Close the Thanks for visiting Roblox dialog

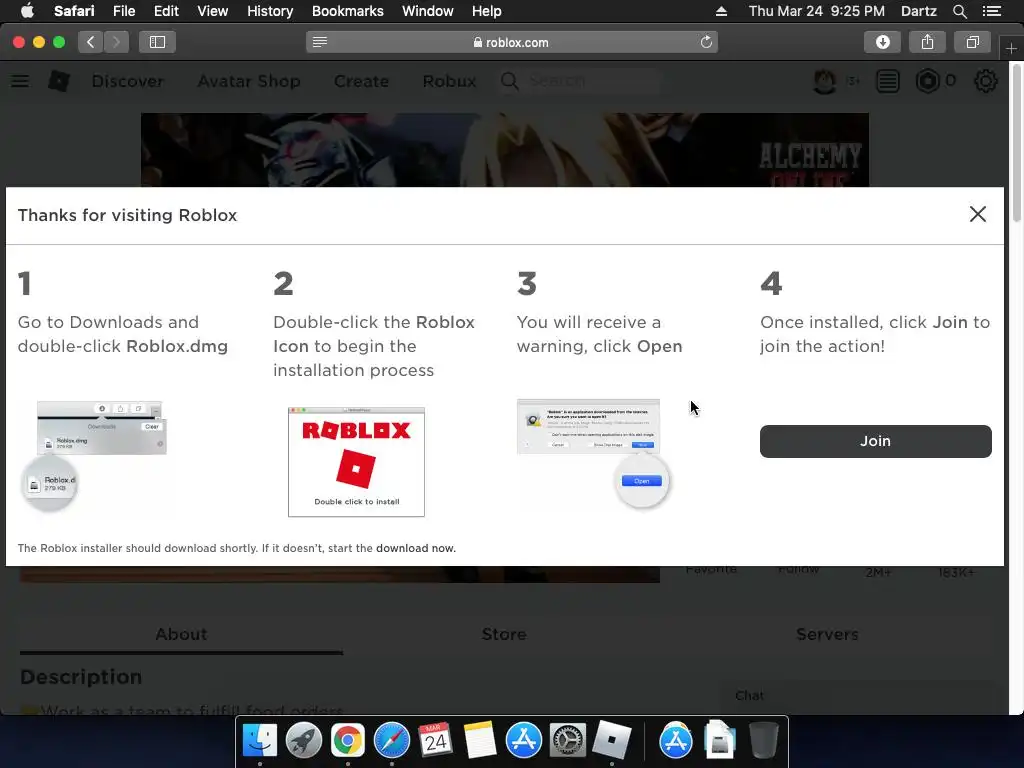[x=977, y=214]
